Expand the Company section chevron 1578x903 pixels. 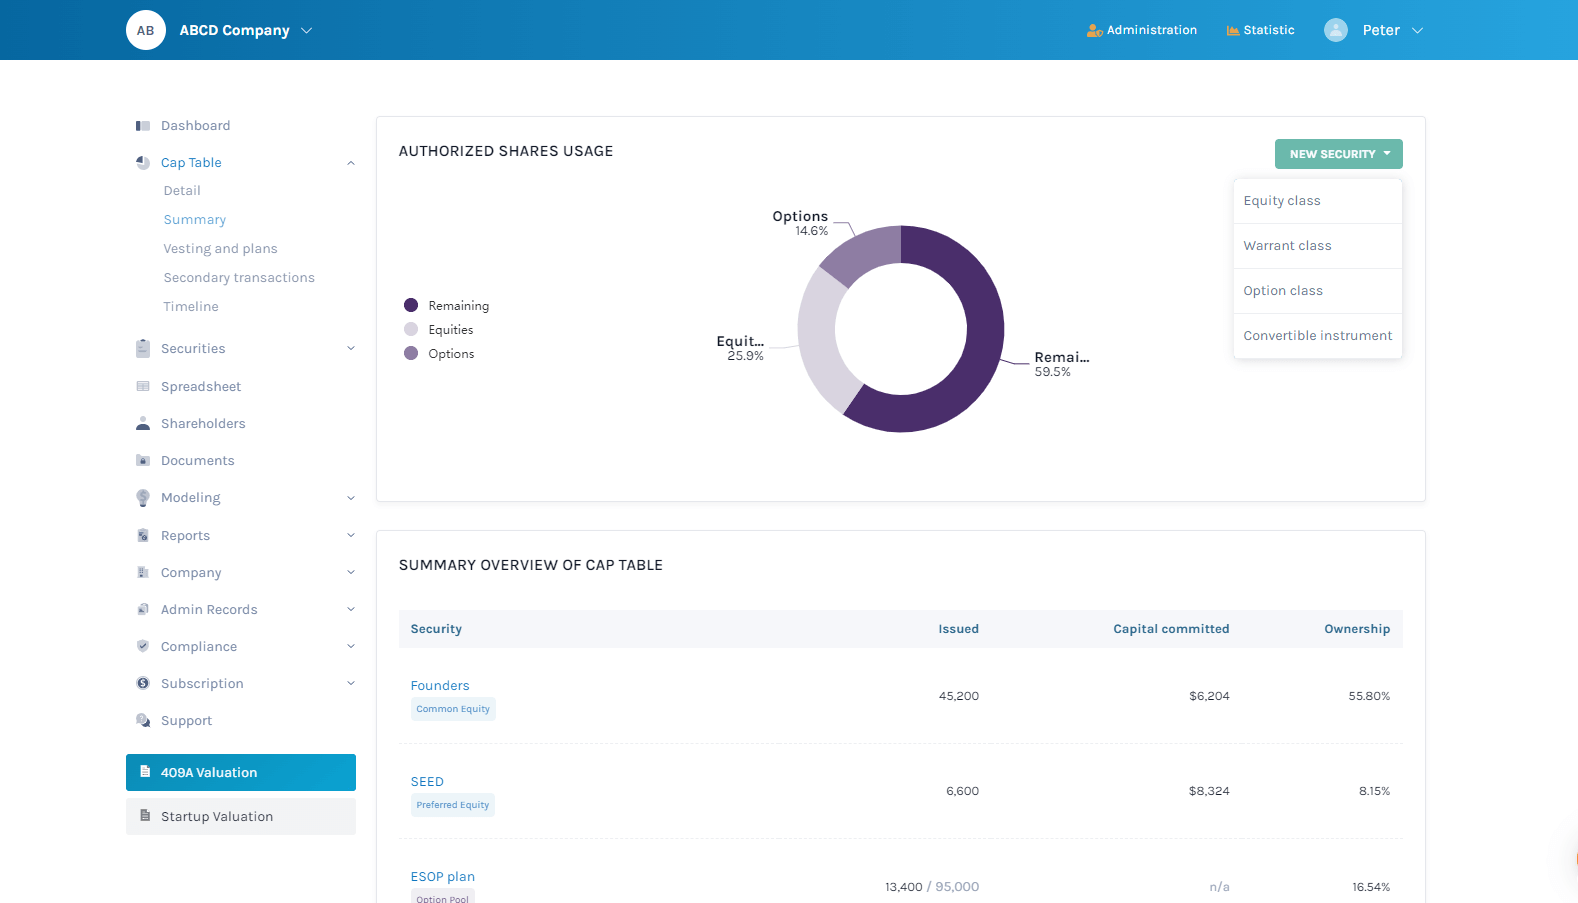pos(351,573)
